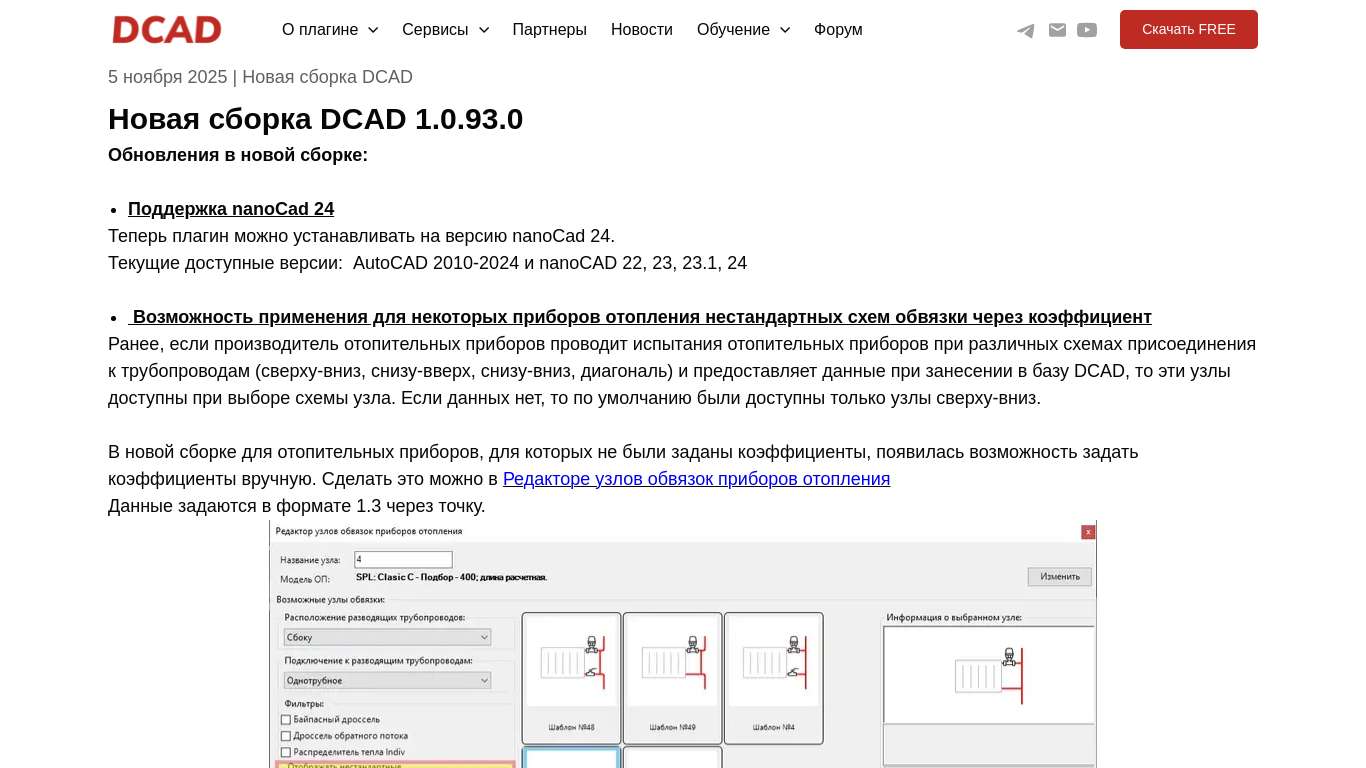Check «Распределитель тепла Indiv» checkbox
Screen dimensions: 1366x768
click(286, 752)
